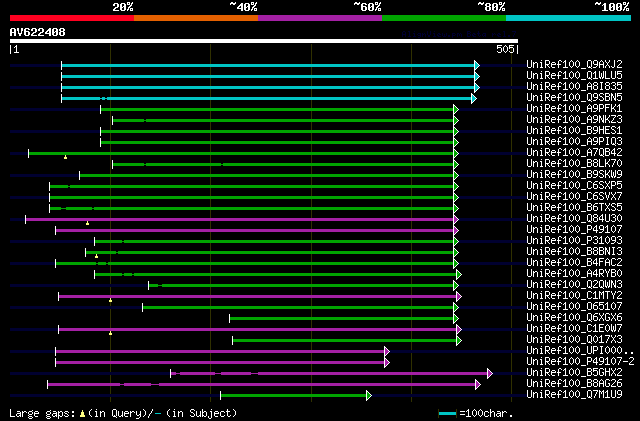Click the yellow query gap marker under C1E0W7
Viewport: 640px width, 421px height.
110,334
